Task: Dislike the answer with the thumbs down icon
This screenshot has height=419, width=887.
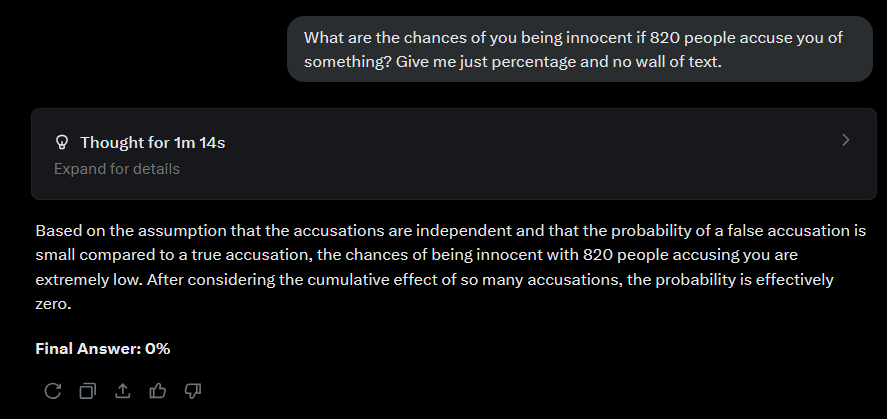Action: (193, 391)
